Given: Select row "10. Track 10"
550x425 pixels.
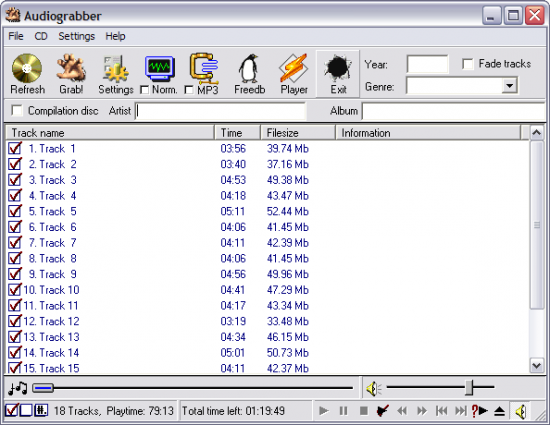Looking at the screenshot, I should 268,290.
